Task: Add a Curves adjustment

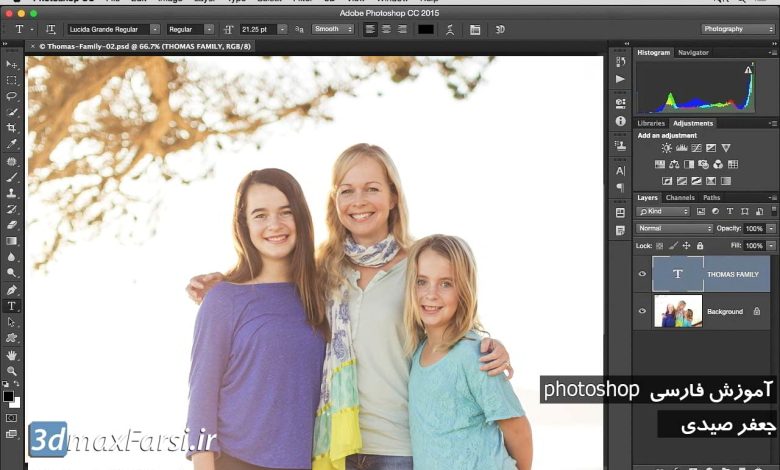Action: [696, 148]
